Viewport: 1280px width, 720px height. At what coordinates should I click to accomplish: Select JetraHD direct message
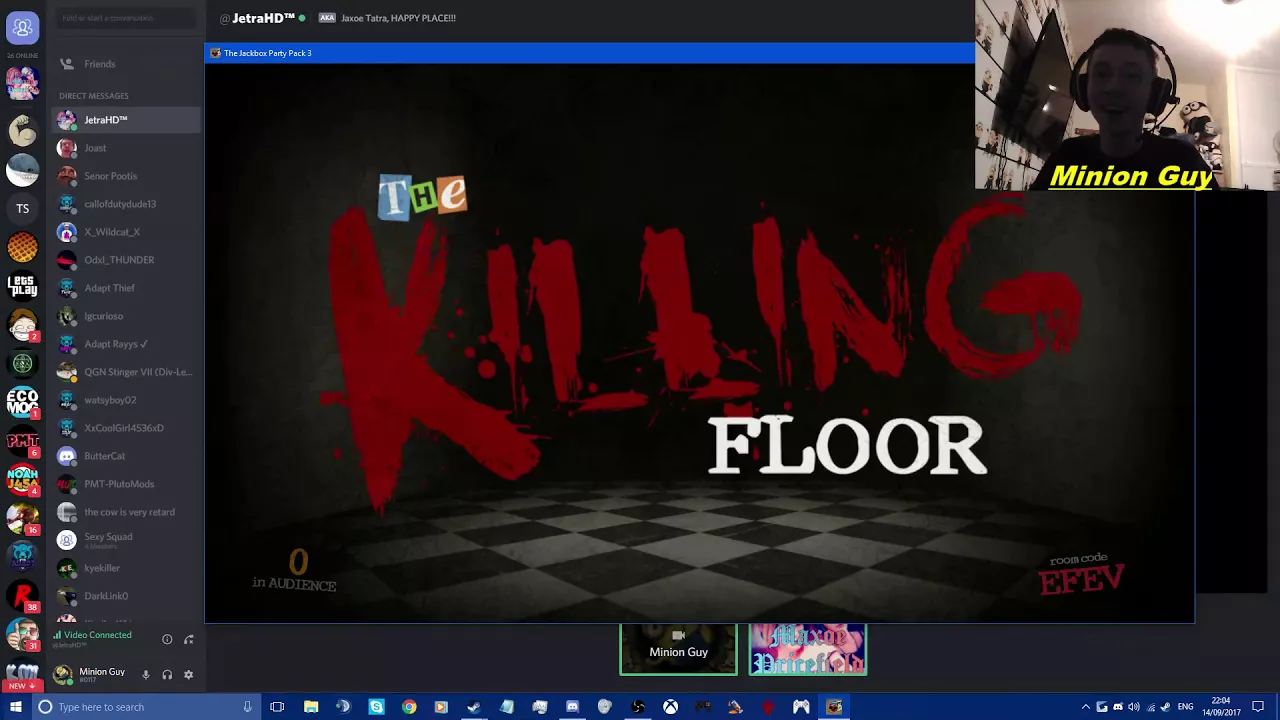(x=126, y=120)
